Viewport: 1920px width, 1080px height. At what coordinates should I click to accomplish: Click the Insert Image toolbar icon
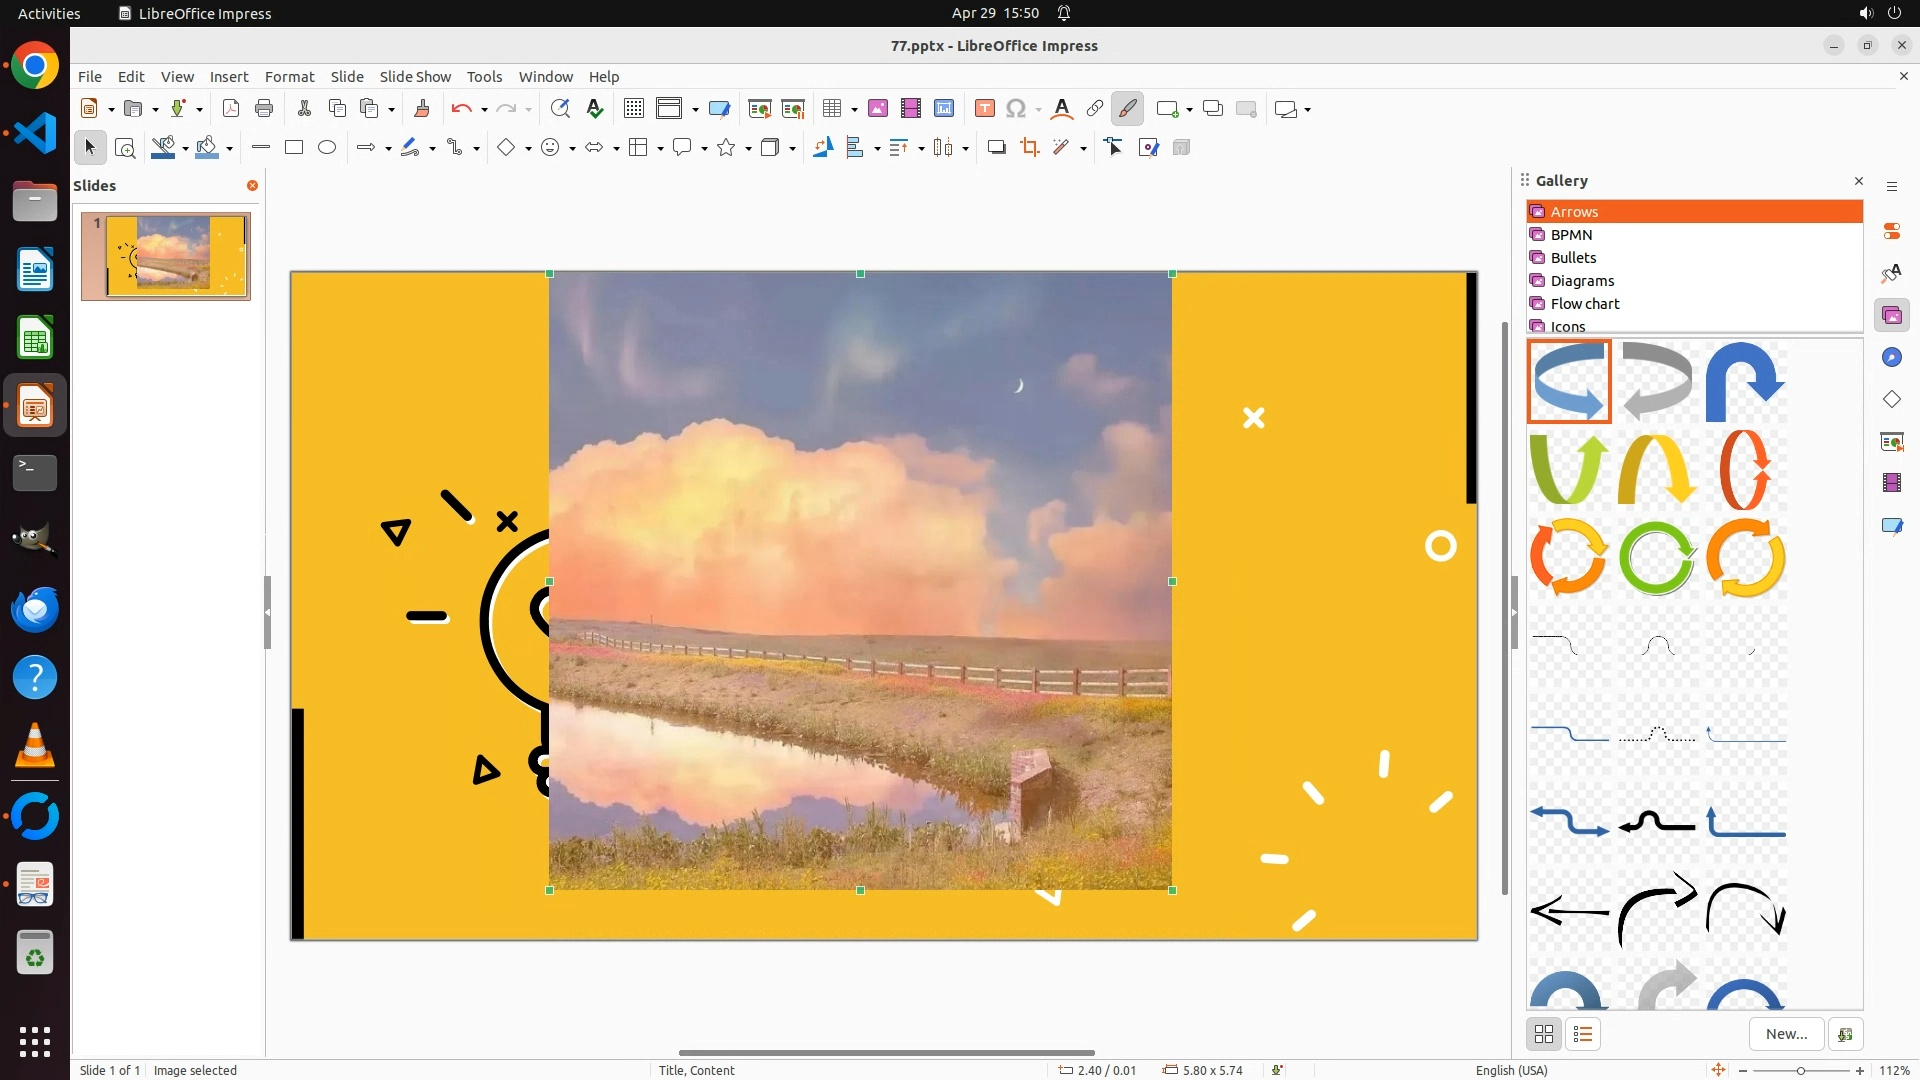[x=878, y=109]
